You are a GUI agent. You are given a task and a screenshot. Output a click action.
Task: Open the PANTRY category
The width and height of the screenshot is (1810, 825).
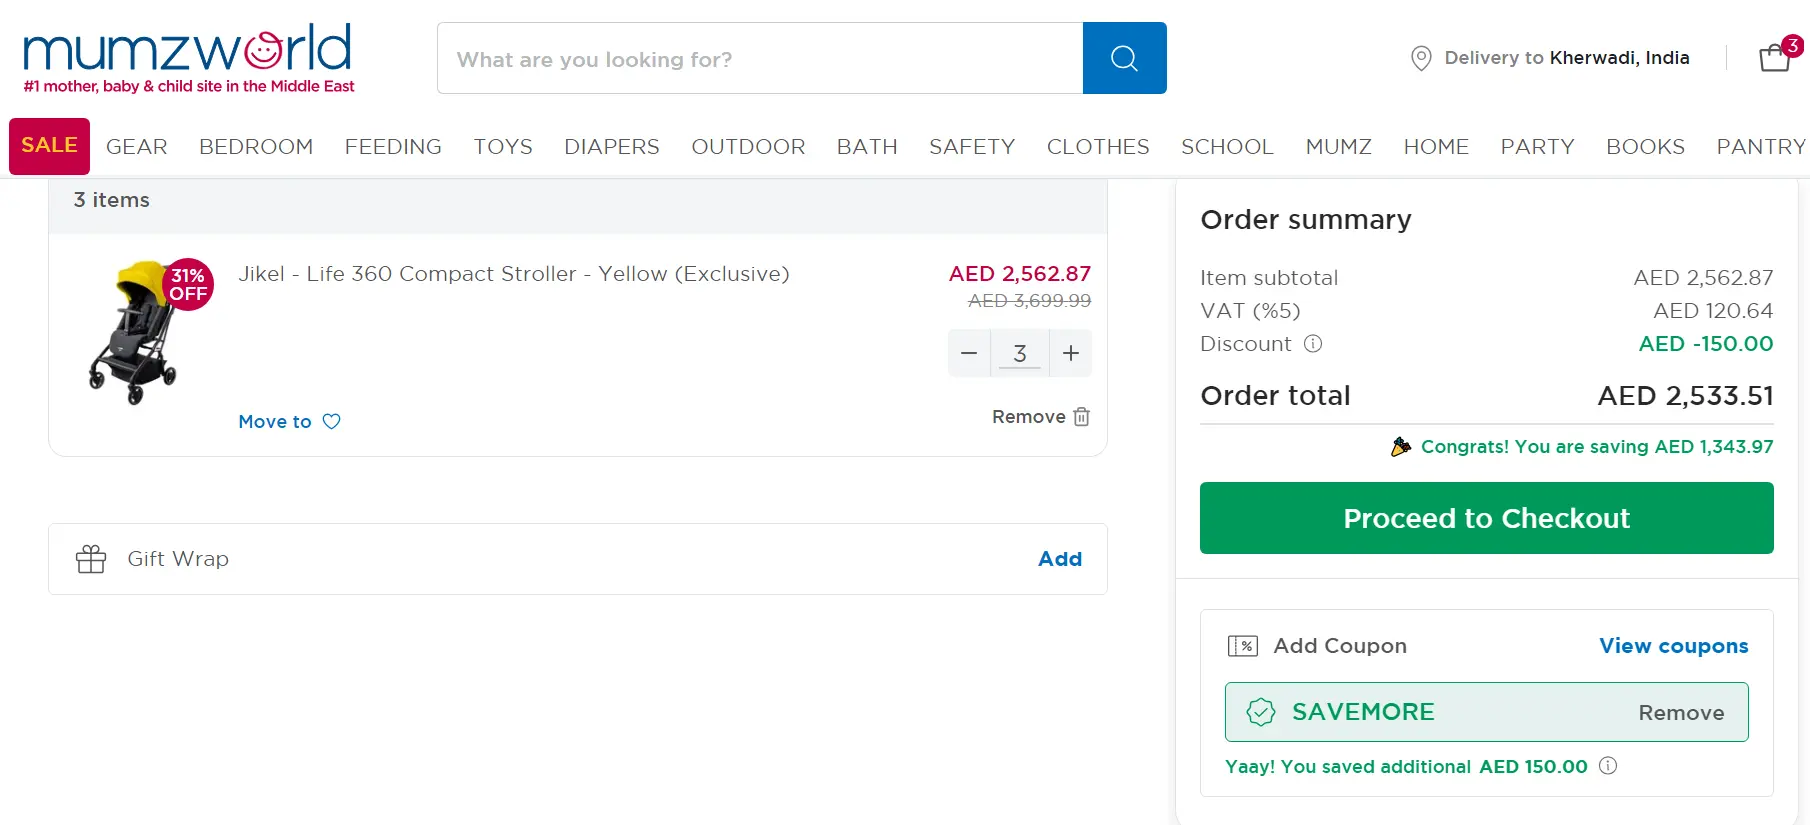(x=1761, y=147)
